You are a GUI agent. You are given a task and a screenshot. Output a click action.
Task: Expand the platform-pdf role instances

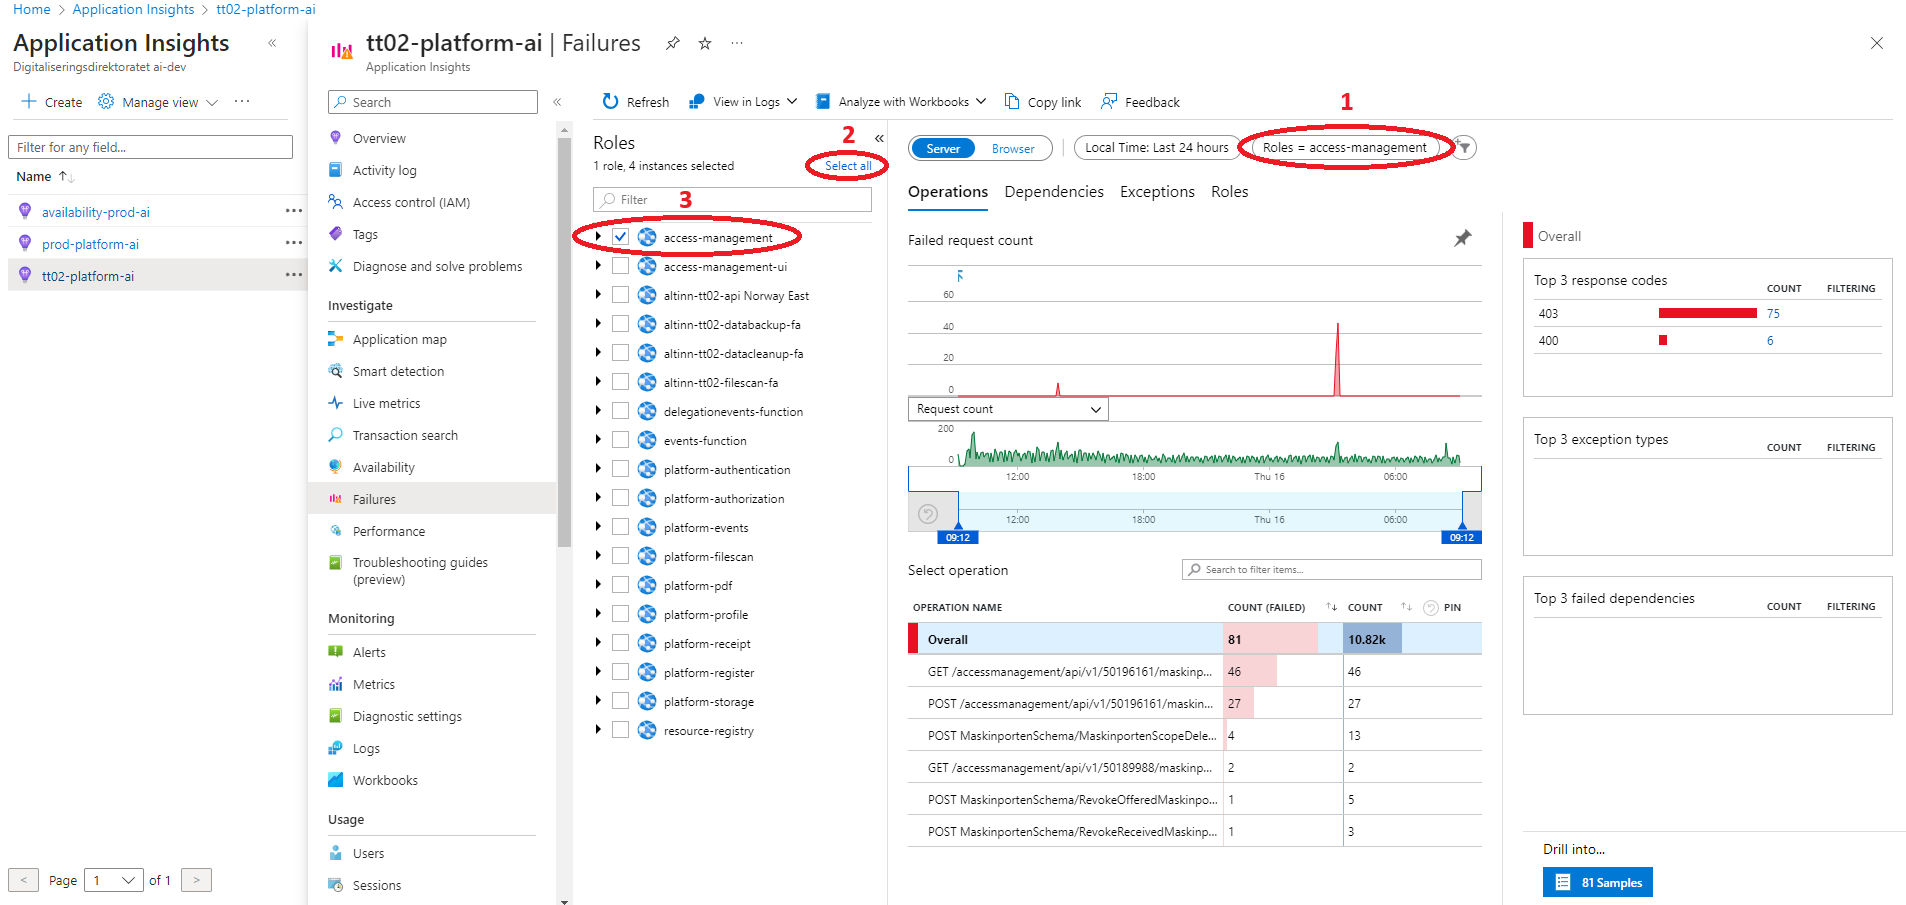pyautogui.click(x=598, y=585)
